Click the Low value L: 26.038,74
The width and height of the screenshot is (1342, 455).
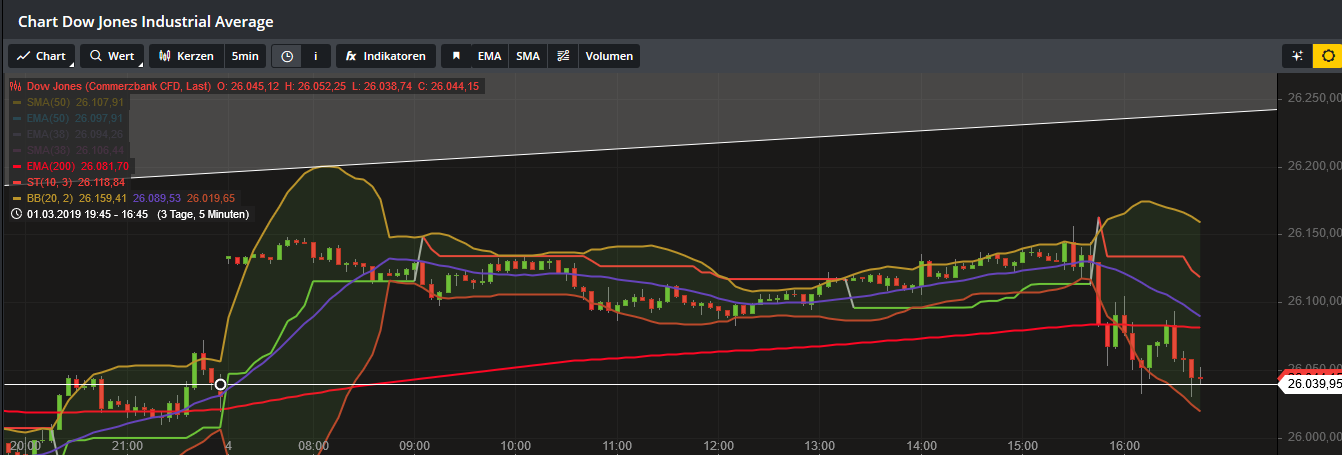(x=382, y=87)
